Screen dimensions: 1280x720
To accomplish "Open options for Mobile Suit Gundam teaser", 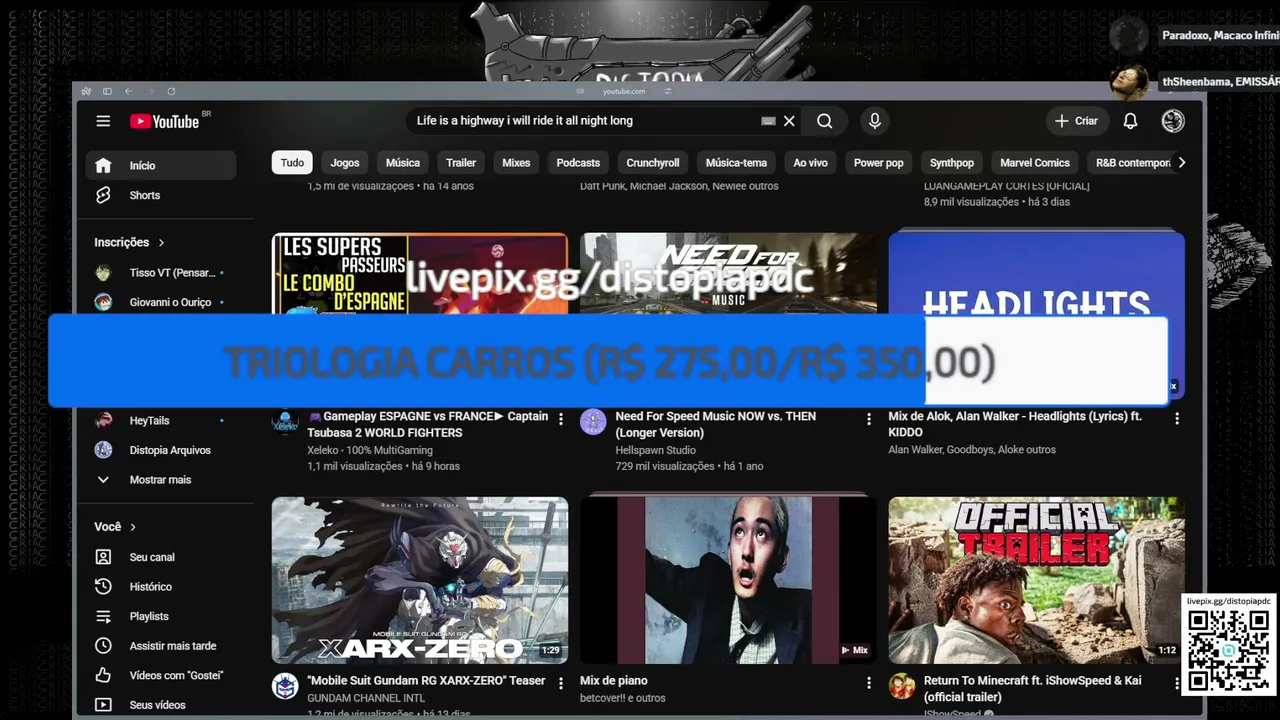I will [x=560, y=683].
